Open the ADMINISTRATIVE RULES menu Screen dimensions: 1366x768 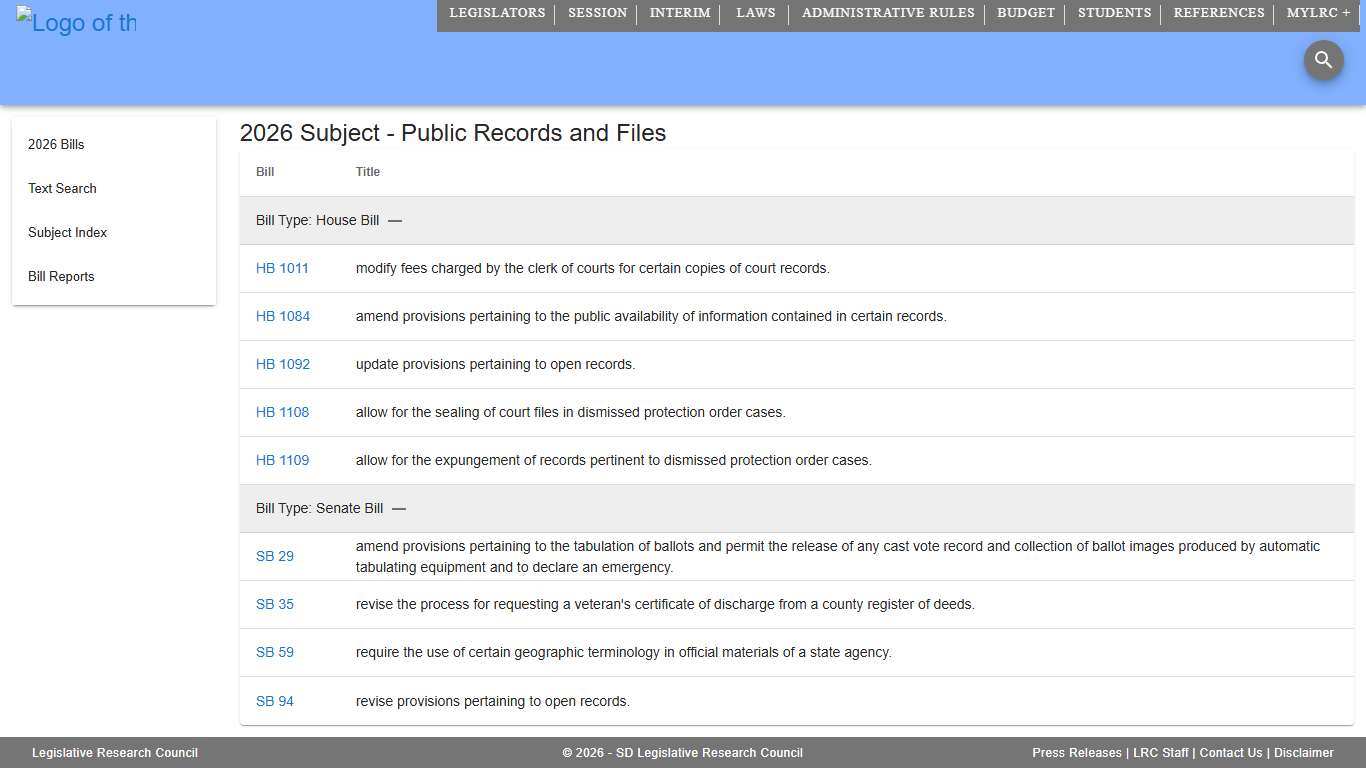coord(887,13)
